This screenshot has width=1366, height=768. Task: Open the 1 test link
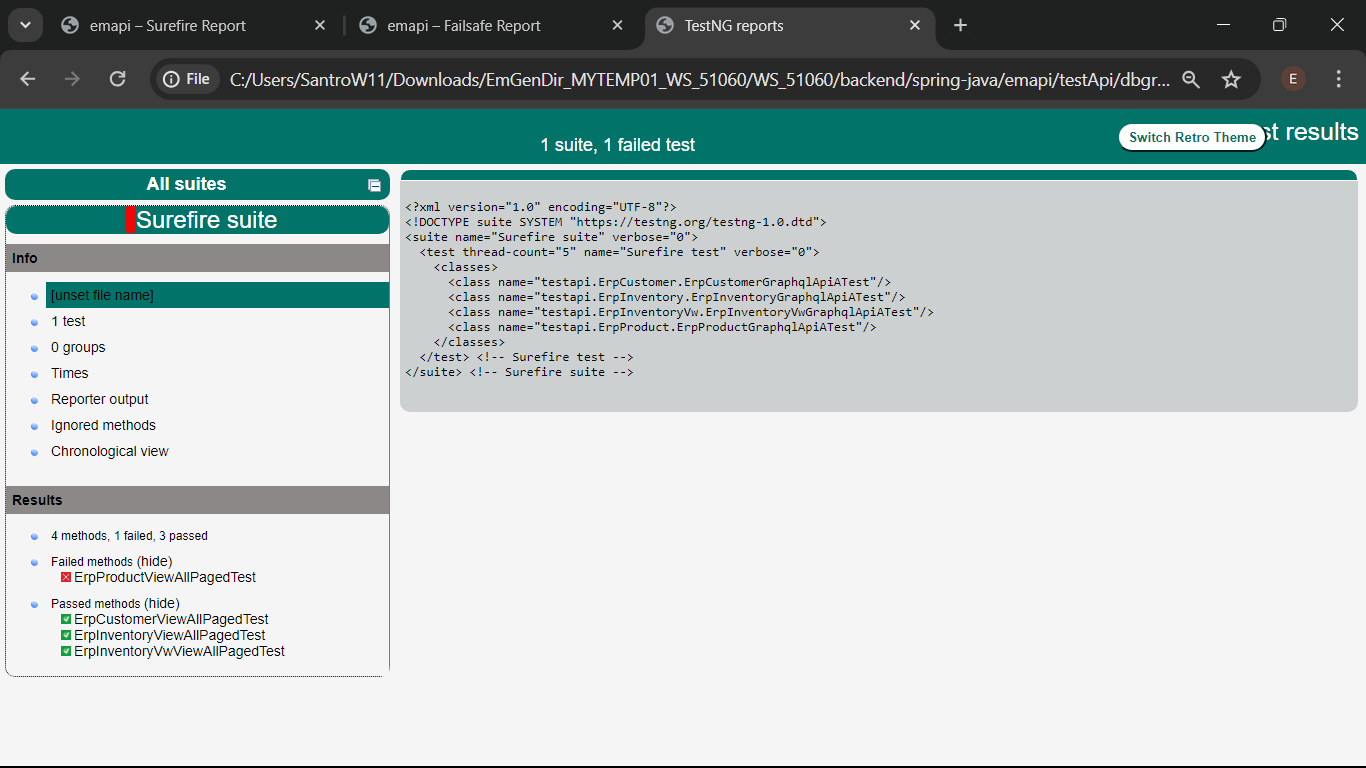click(x=68, y=321)
